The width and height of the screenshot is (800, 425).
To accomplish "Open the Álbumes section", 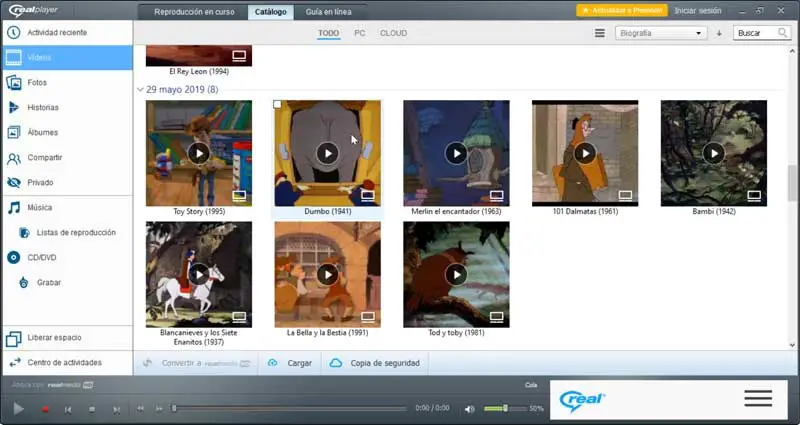I will [66, 133].
